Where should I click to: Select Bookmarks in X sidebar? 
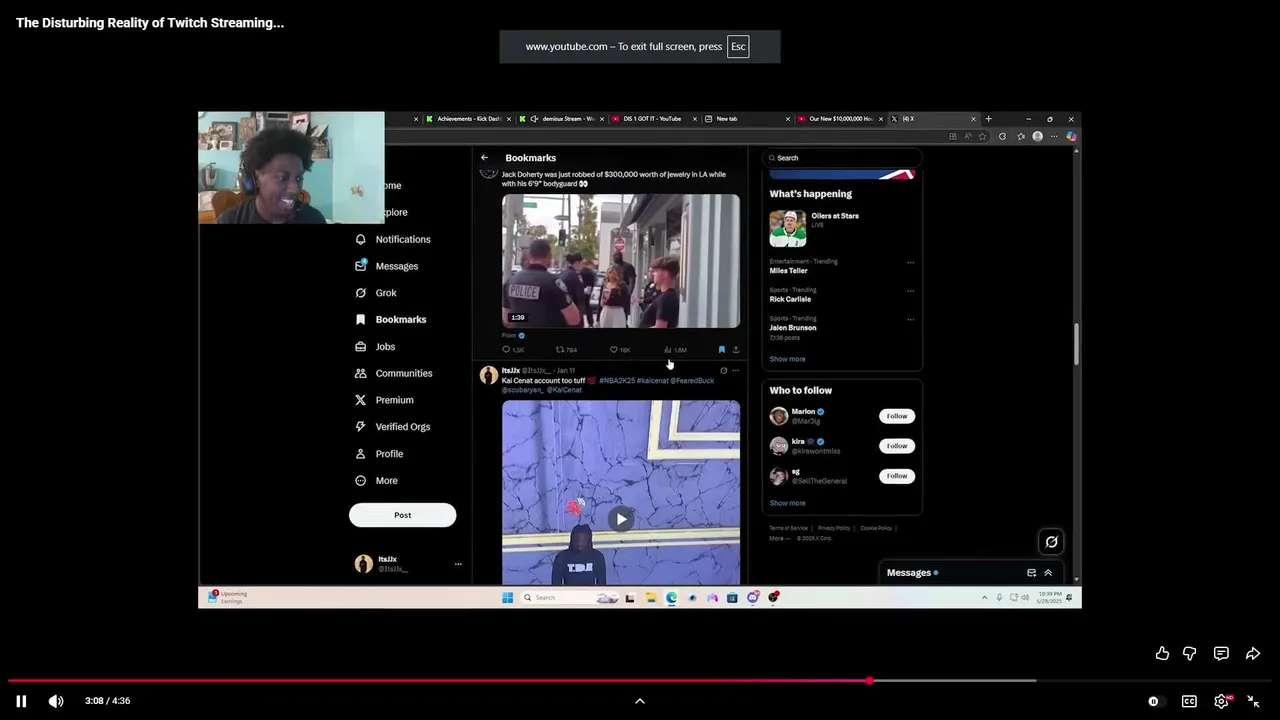391,319
